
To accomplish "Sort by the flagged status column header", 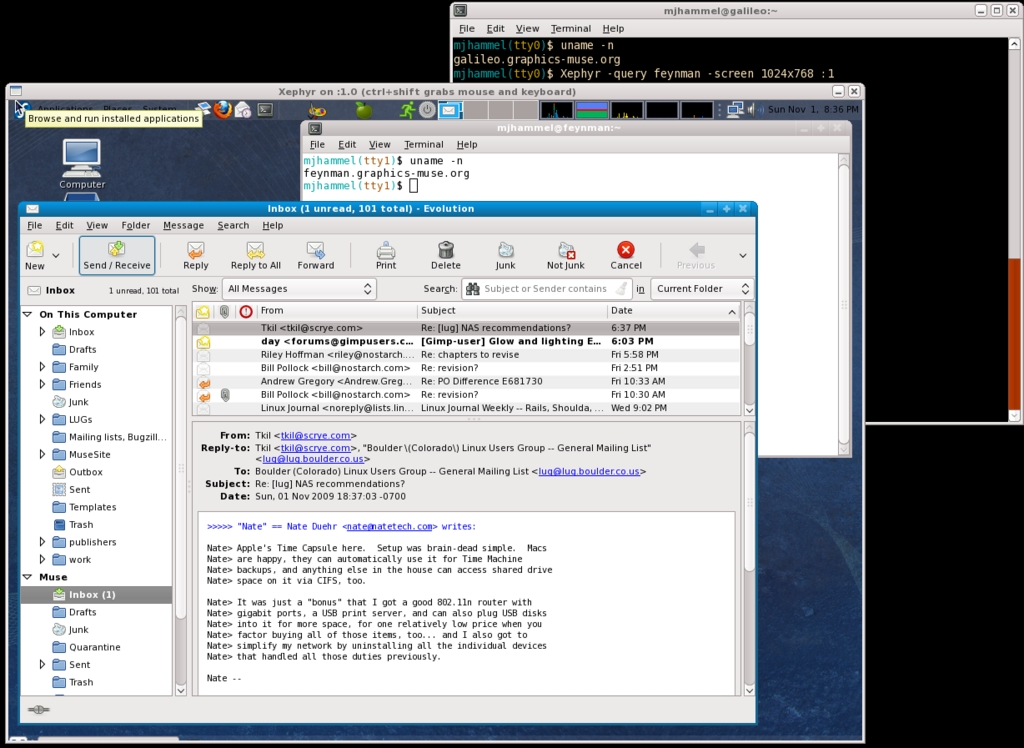I will [x=246, y=311].
